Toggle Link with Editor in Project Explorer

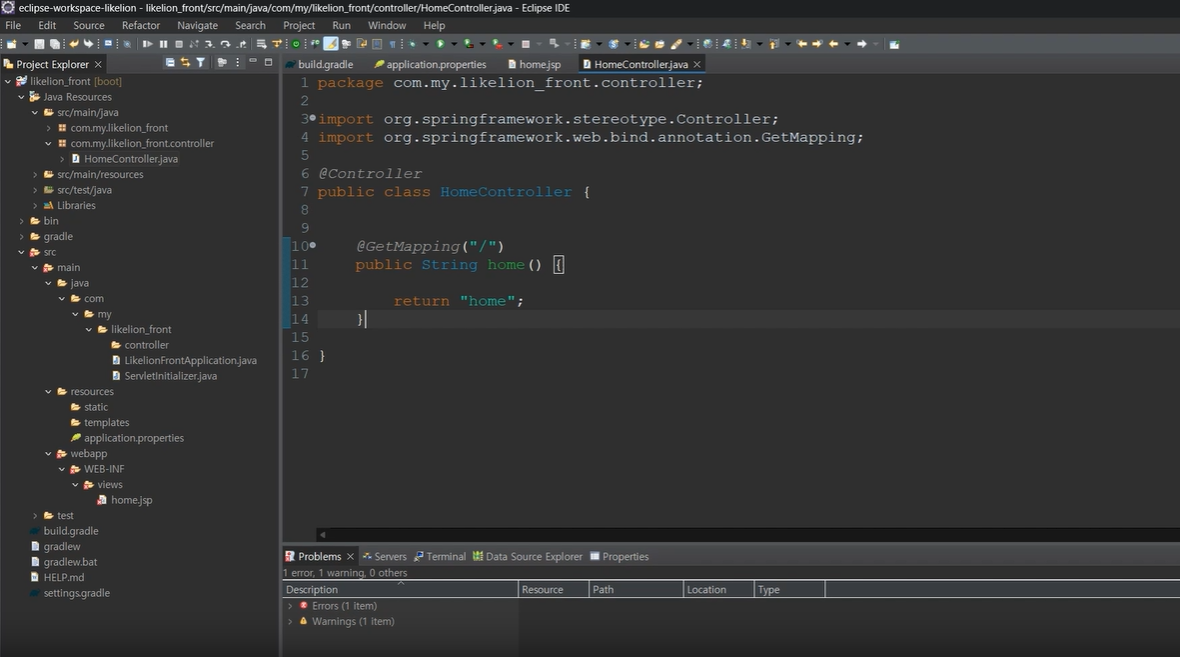185,63
